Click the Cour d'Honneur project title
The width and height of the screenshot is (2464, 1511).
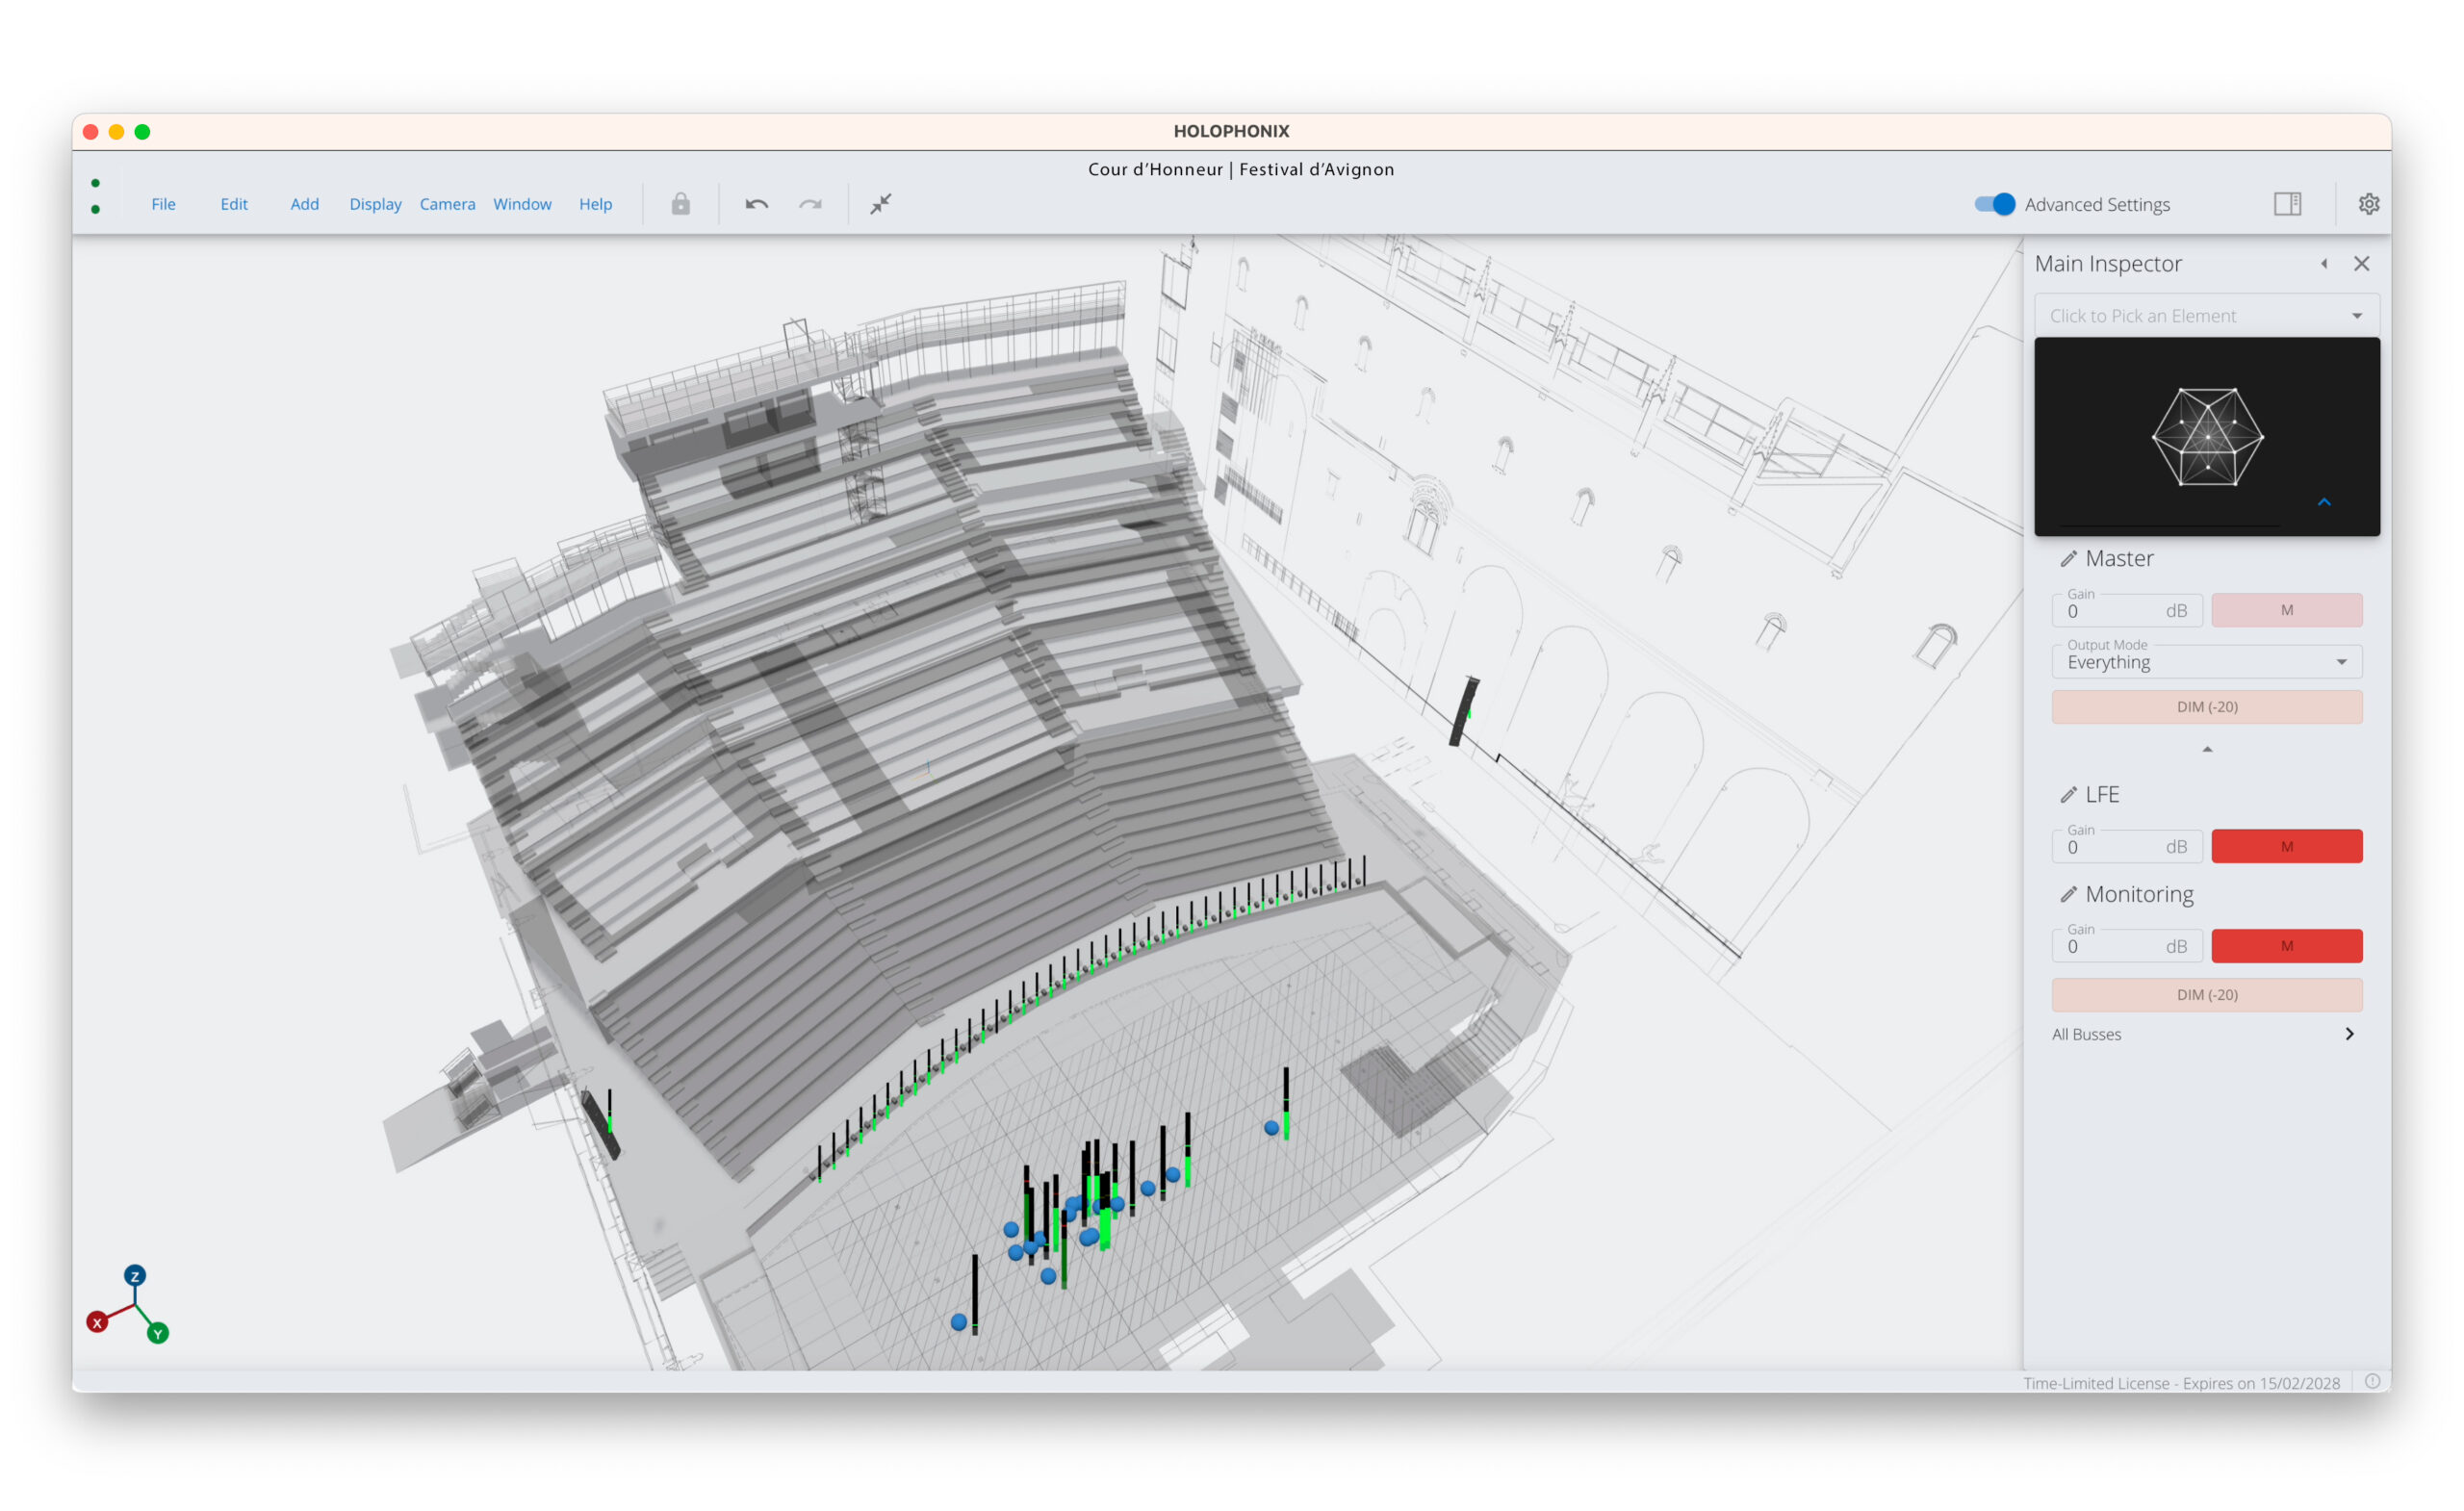1240,169
